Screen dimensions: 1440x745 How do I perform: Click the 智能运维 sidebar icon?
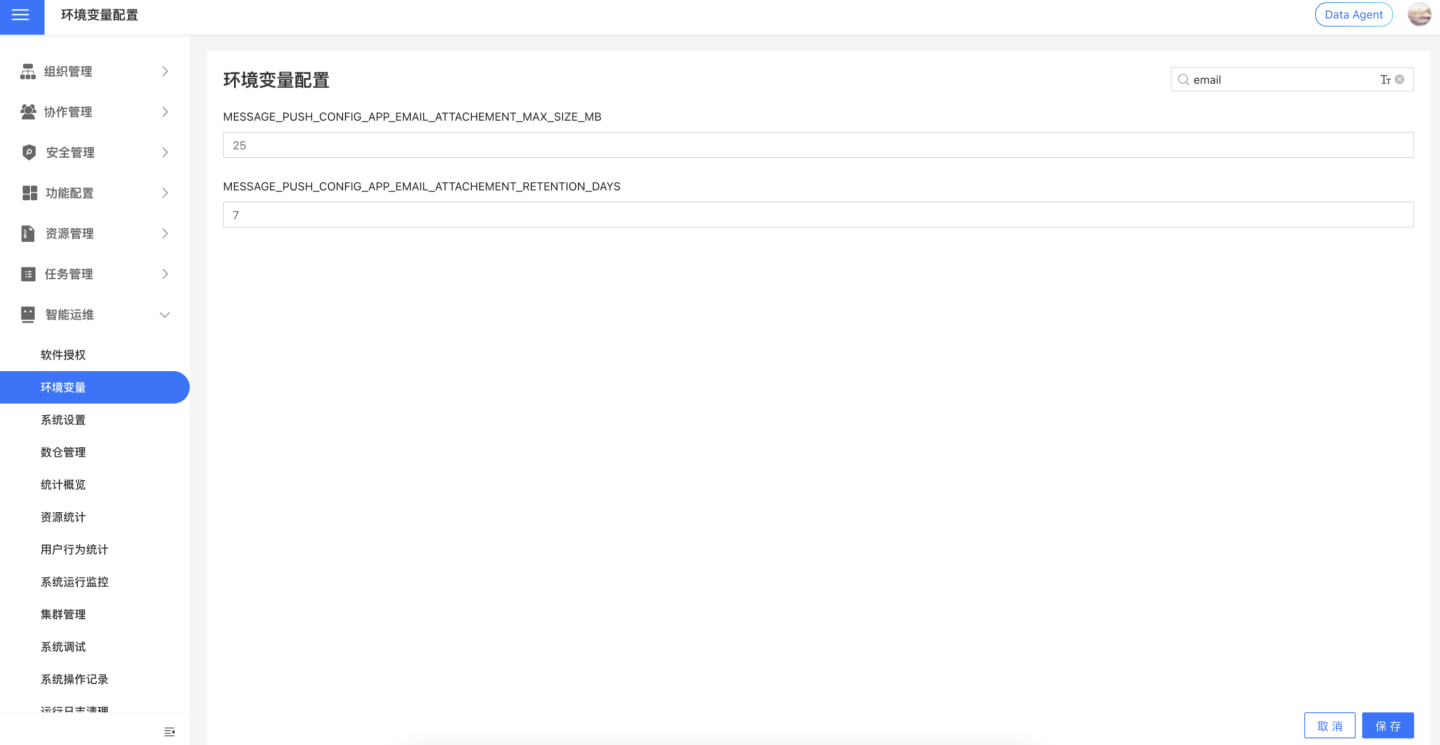28,315
